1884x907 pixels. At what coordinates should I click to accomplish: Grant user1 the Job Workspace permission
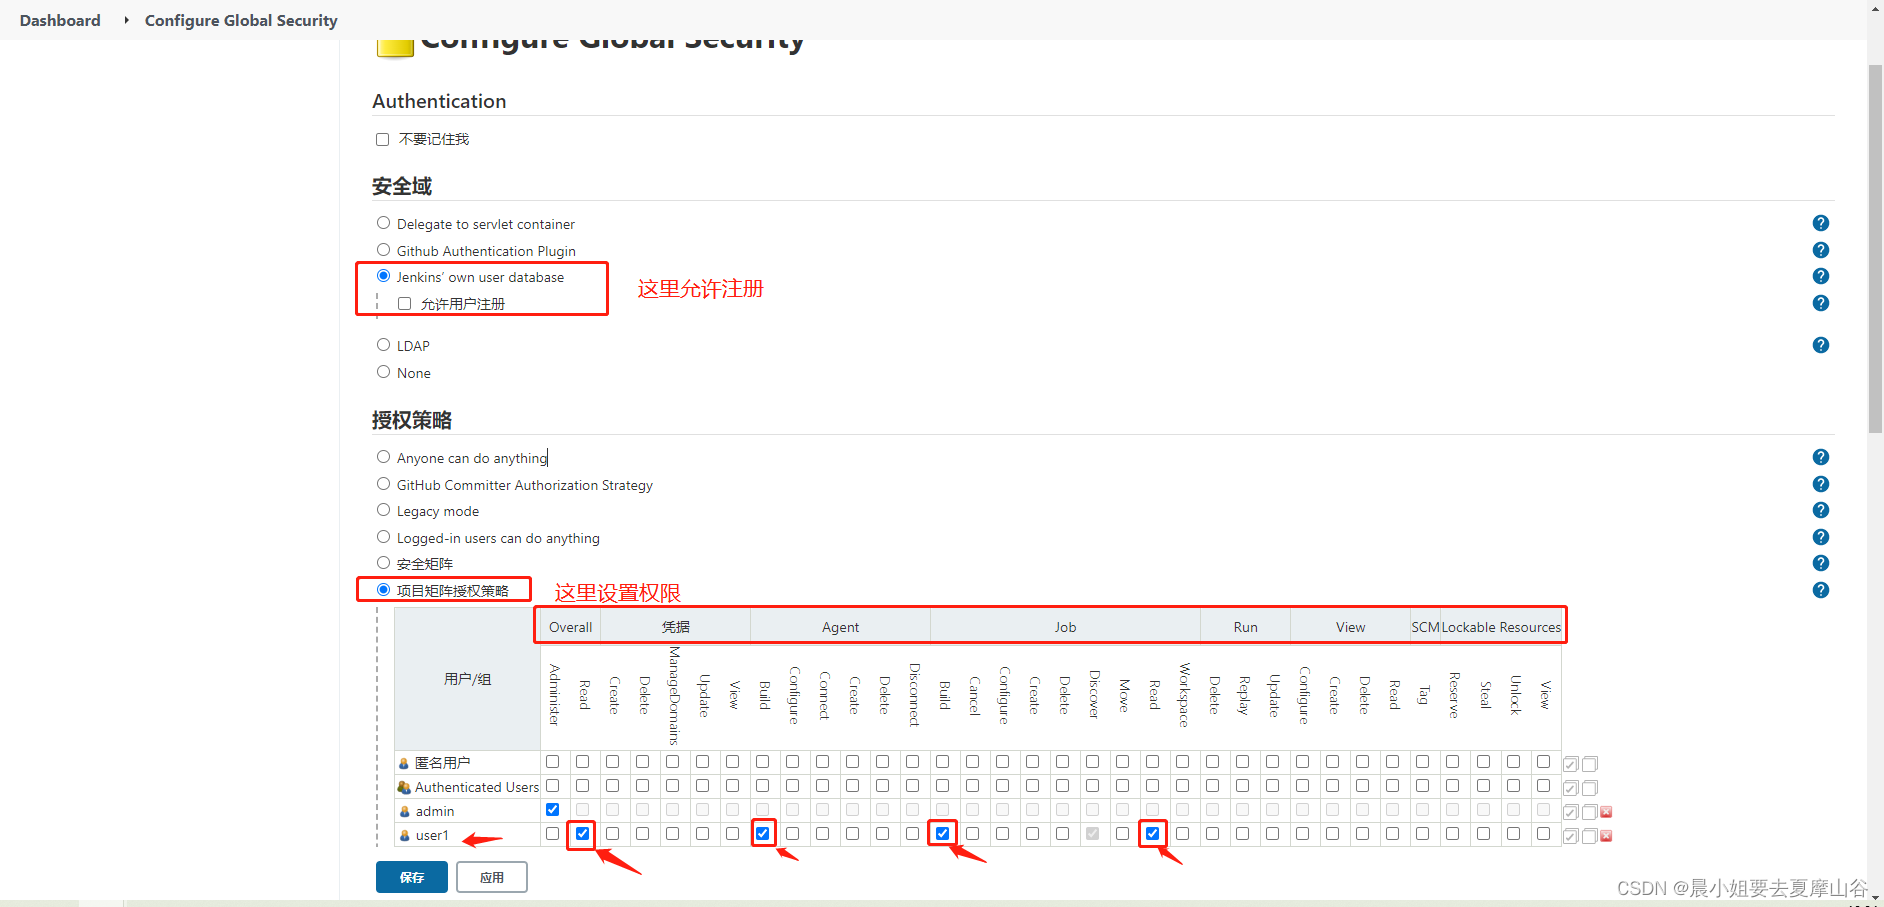(x=1182, y=834)
